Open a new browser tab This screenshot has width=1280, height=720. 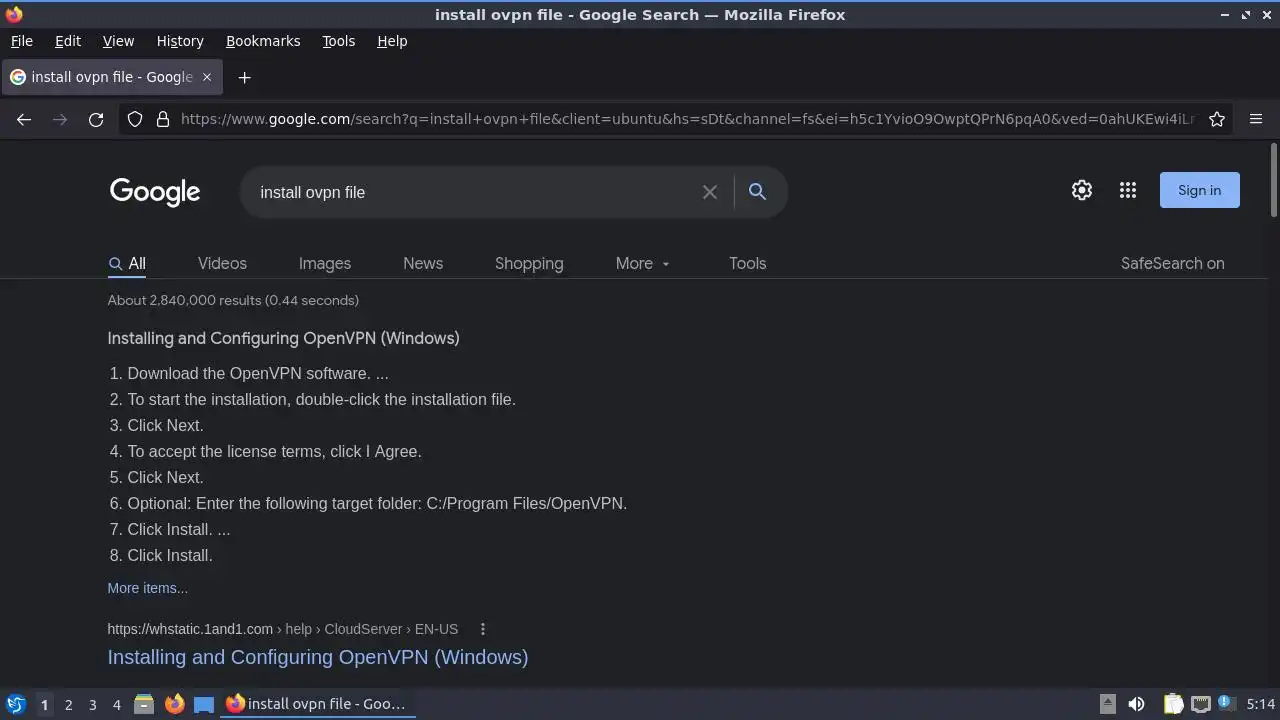click(x=244, y=77)
